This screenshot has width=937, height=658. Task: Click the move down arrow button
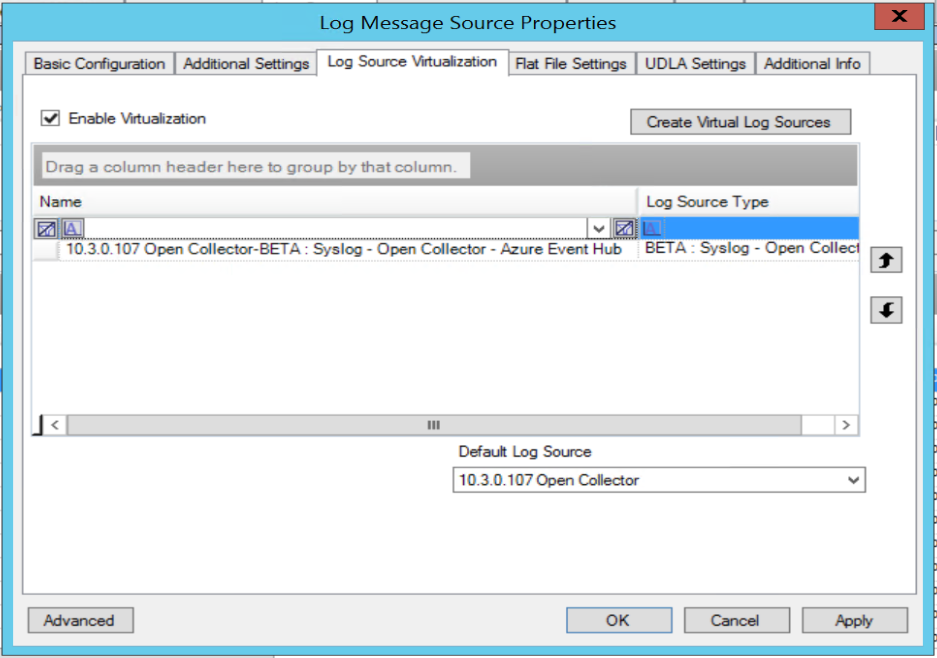(x=886, y=310)
